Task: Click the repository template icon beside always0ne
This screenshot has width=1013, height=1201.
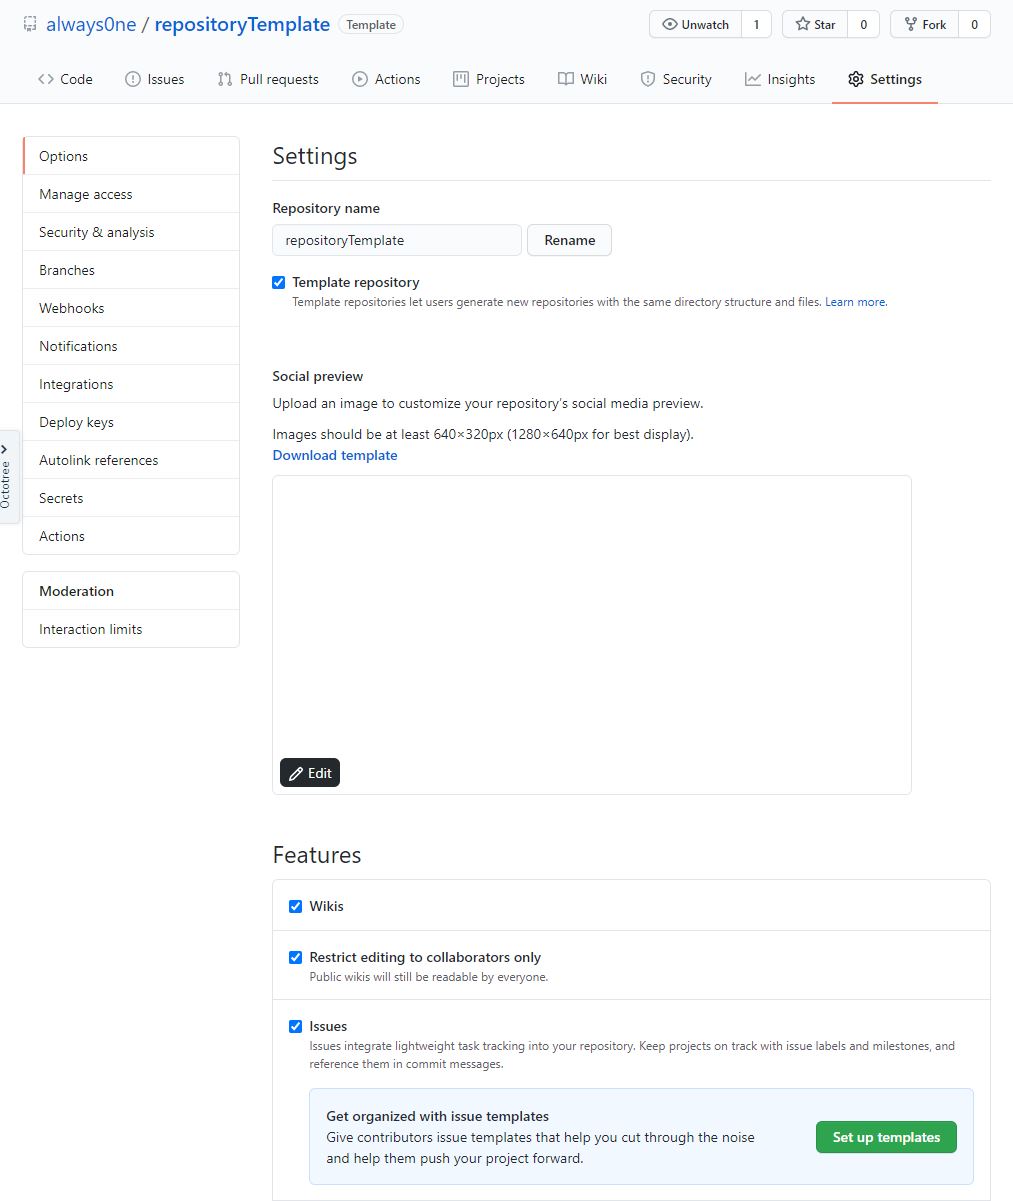Action: coord(30,24)
